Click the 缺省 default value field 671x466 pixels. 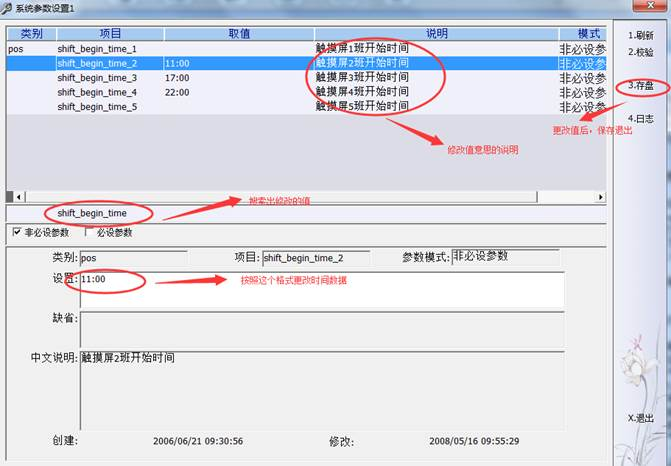pyautogui.click(x=320, y=329)
